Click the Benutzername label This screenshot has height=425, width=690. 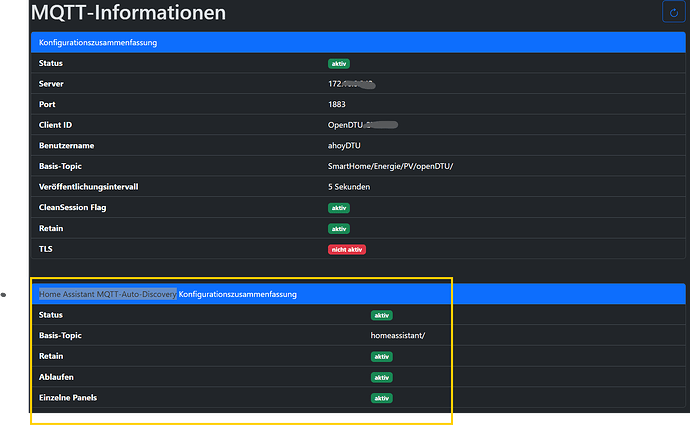66,146
